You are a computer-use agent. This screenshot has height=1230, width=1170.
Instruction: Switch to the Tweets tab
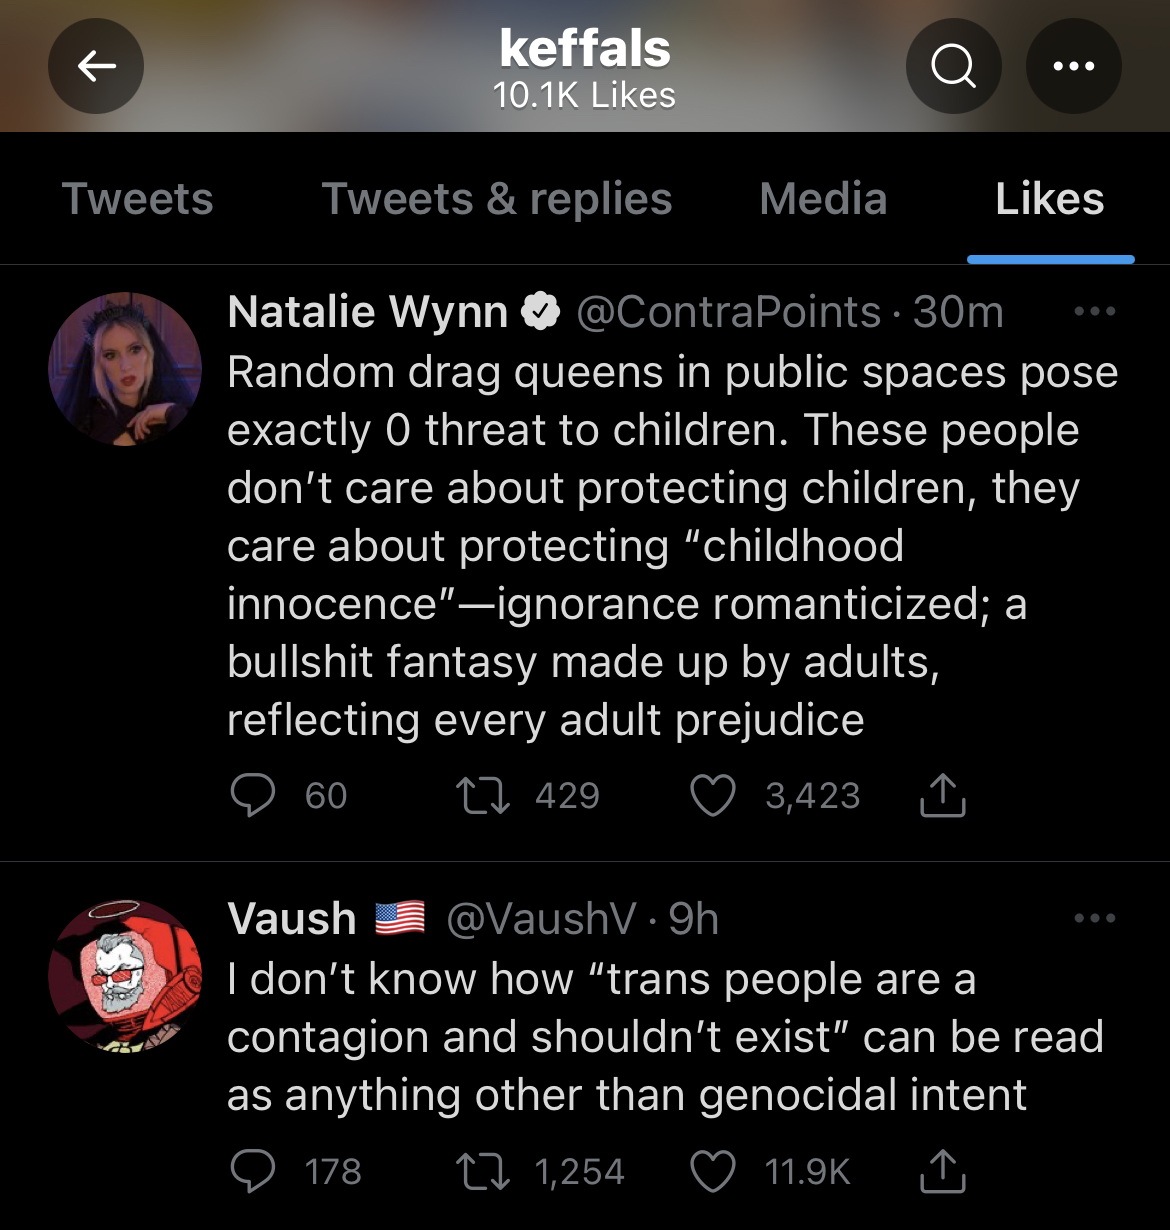click(x=138, y=198)
